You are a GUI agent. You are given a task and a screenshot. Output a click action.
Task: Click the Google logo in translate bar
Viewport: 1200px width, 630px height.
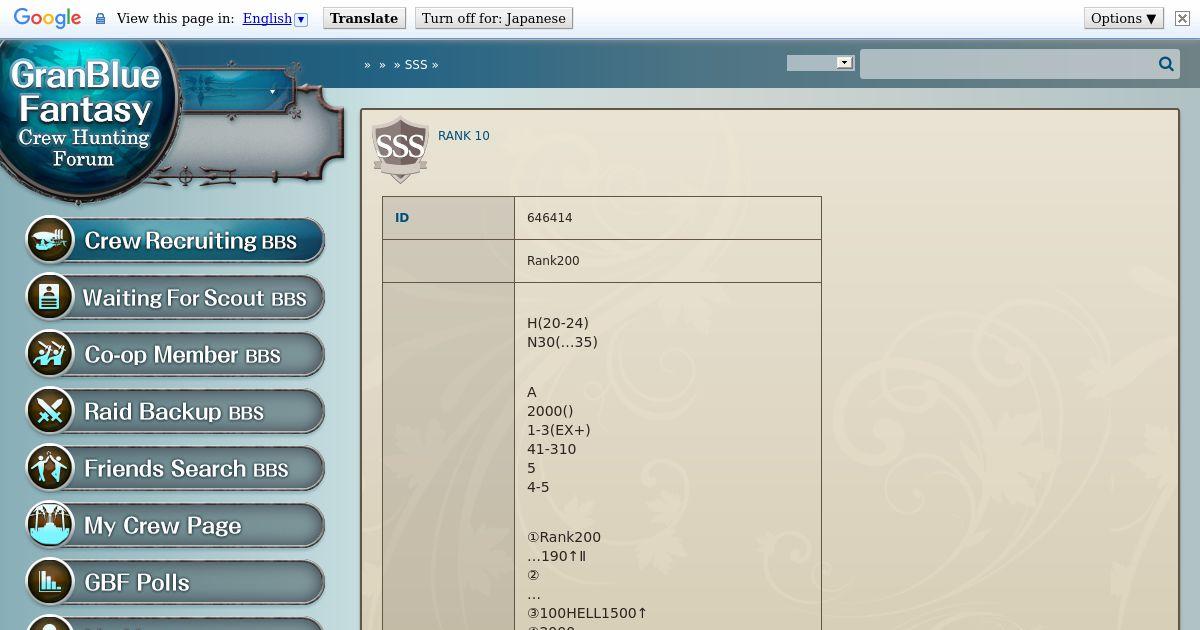pyautogui.click(x=47, y=18)
